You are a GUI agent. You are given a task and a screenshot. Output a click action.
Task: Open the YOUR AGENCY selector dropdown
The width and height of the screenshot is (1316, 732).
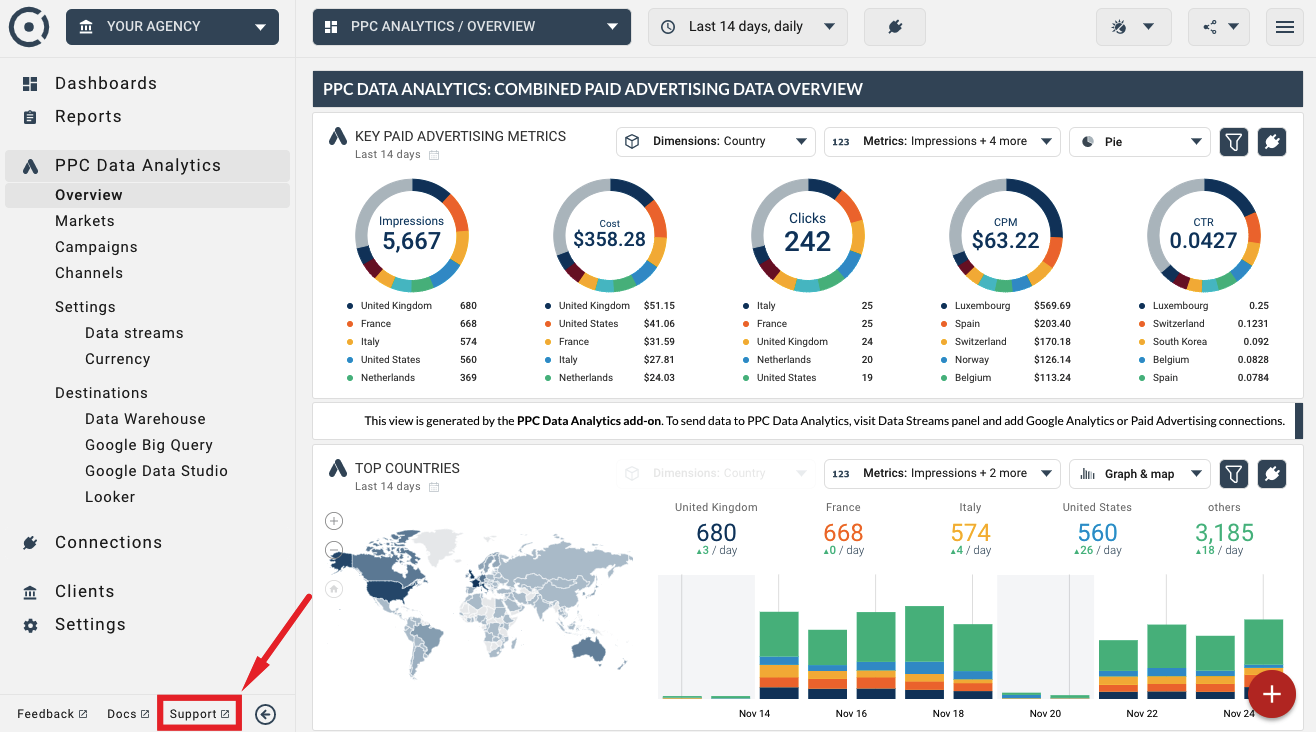(x=172, y=27)
